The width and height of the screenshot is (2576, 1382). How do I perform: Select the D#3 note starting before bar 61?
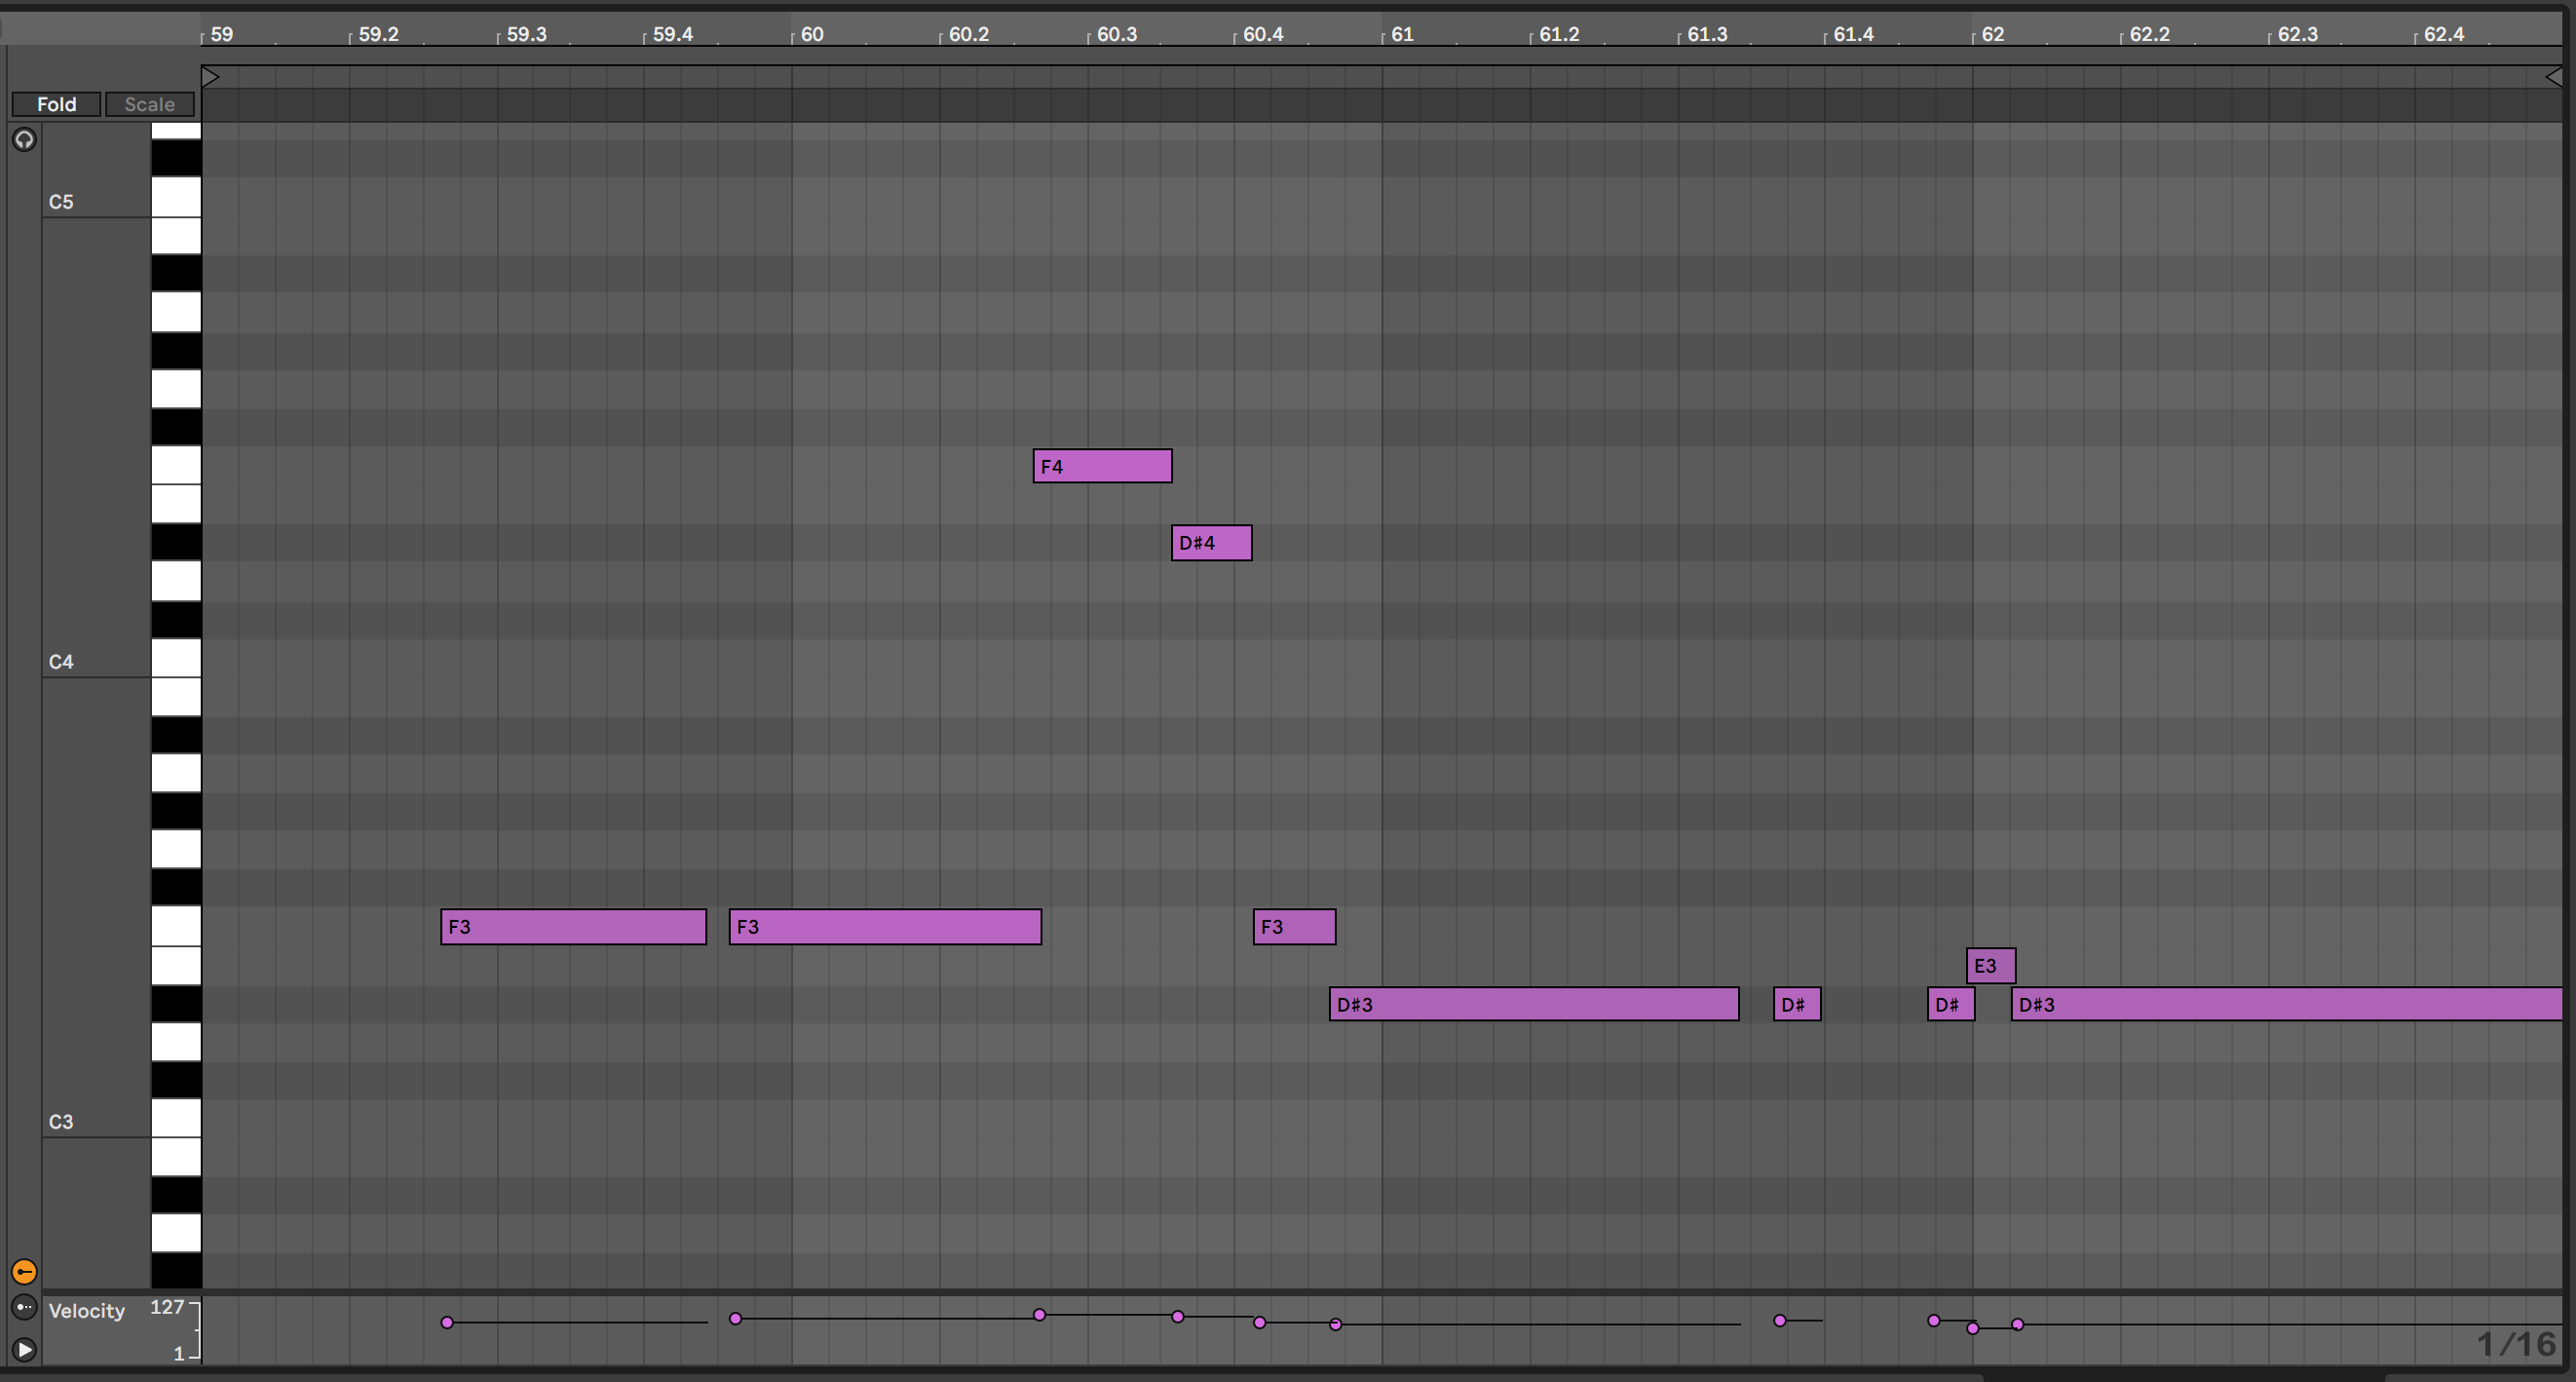pyautogui.click(x=1534, y=1004)
